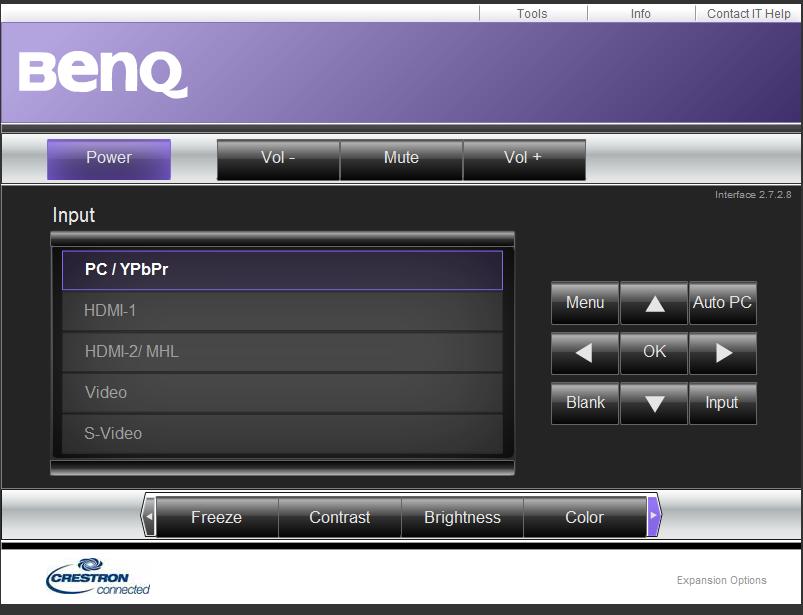Adjust Brightness setting
The image size is (803, 615).
[x=462, y=517]
